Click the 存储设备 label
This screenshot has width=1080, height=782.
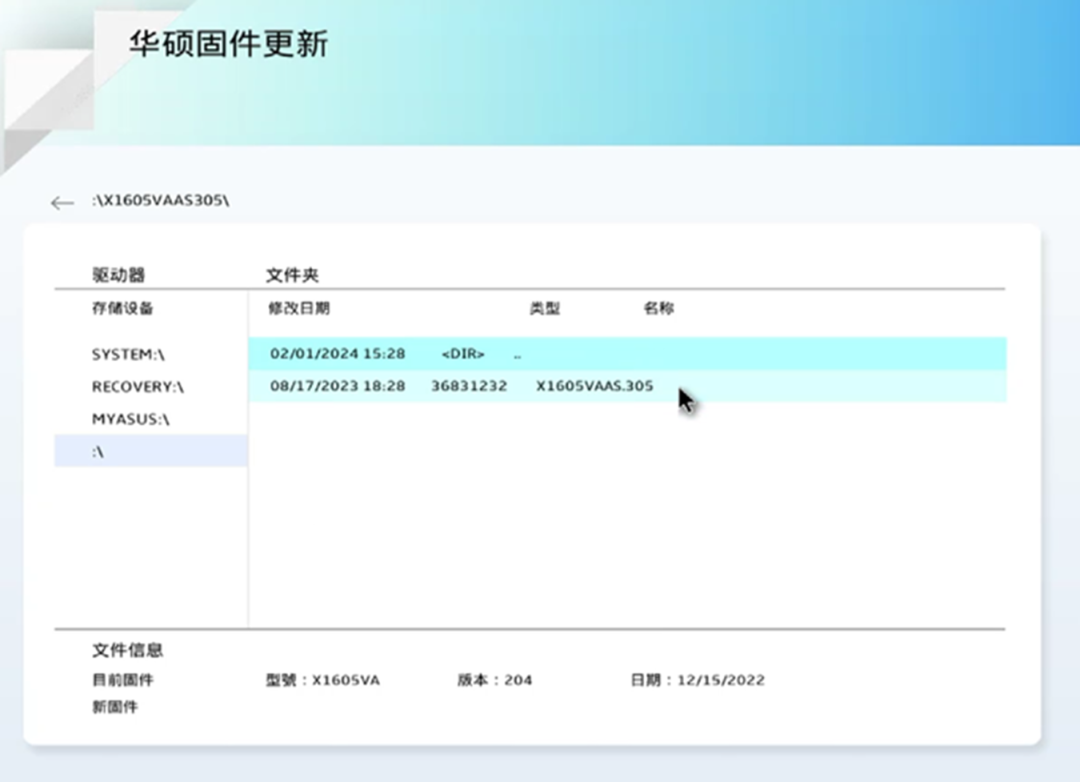click(x=123, y=308)
